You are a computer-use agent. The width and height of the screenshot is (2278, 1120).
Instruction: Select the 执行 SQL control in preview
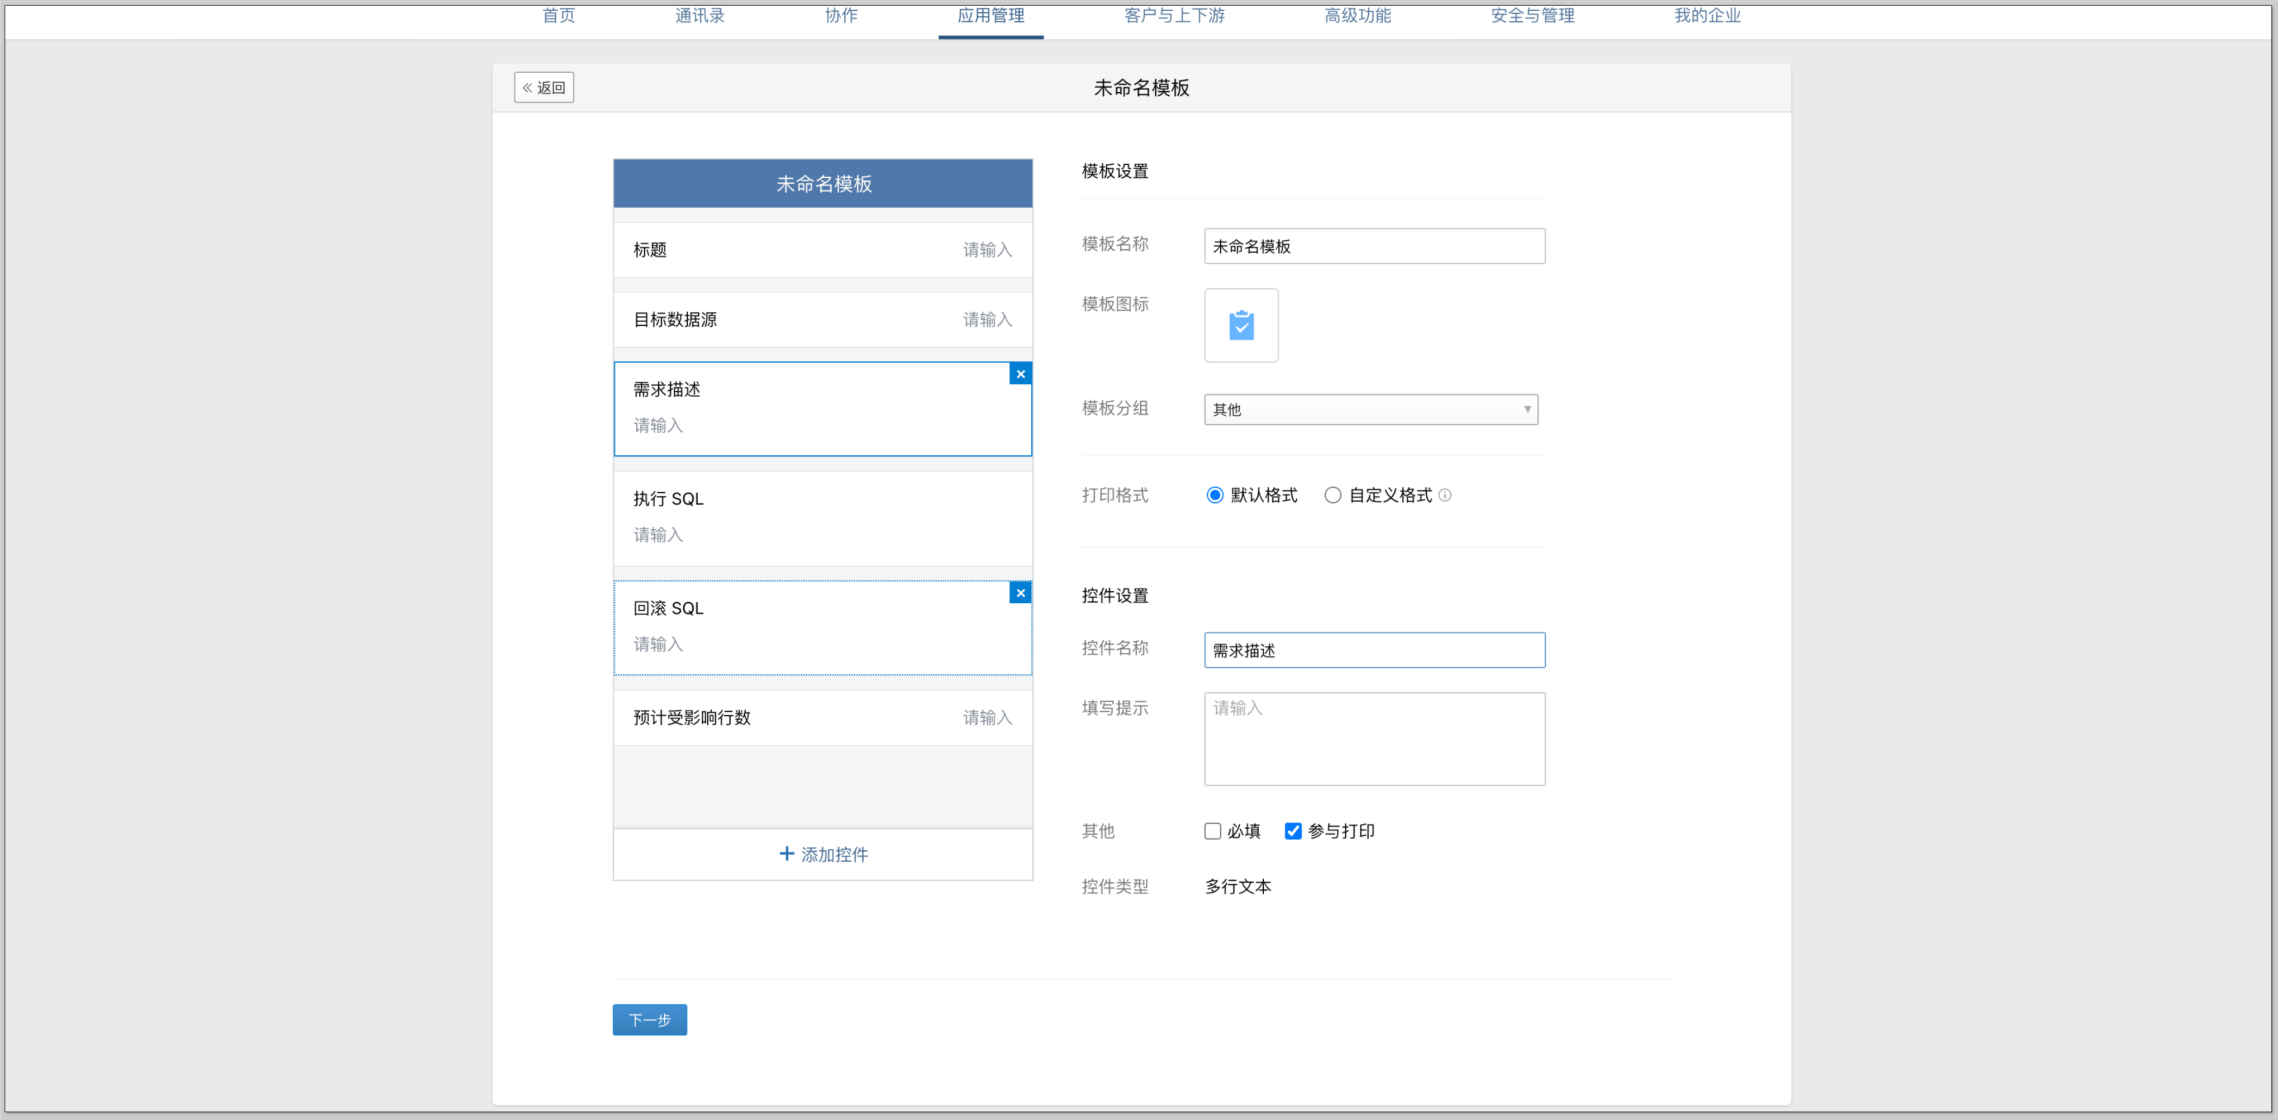(822, 517)
